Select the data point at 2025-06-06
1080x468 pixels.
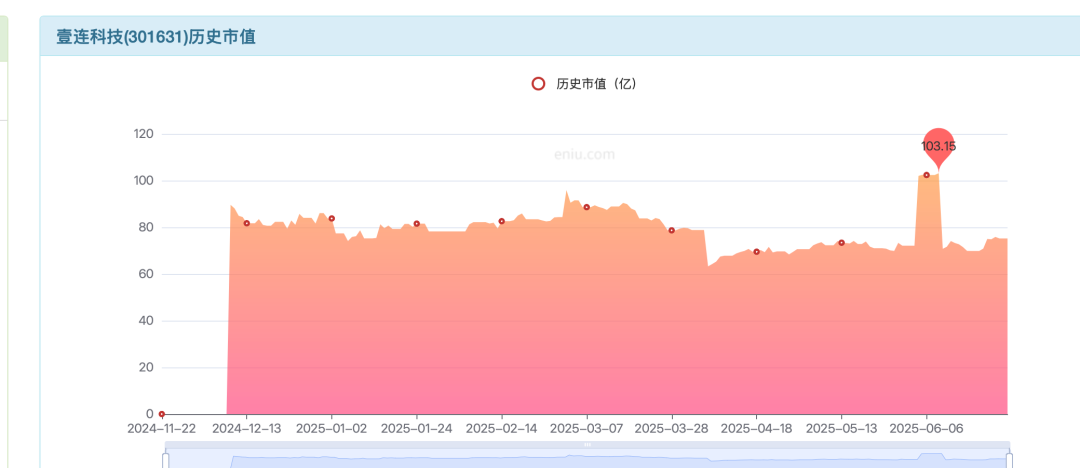pos(926,175)
